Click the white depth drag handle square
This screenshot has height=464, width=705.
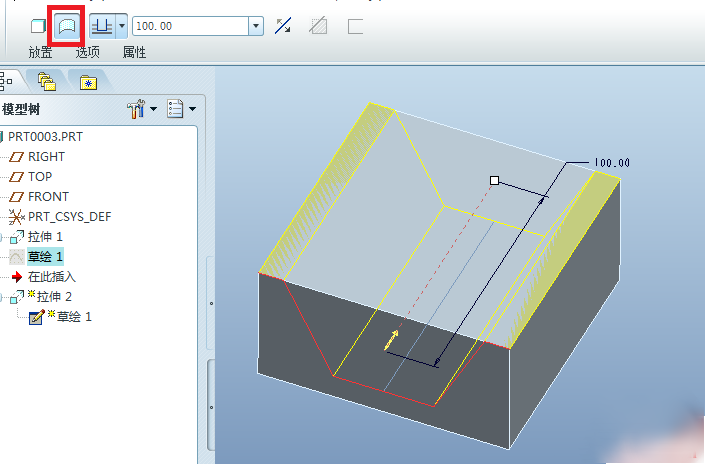(x=494, y=180)
